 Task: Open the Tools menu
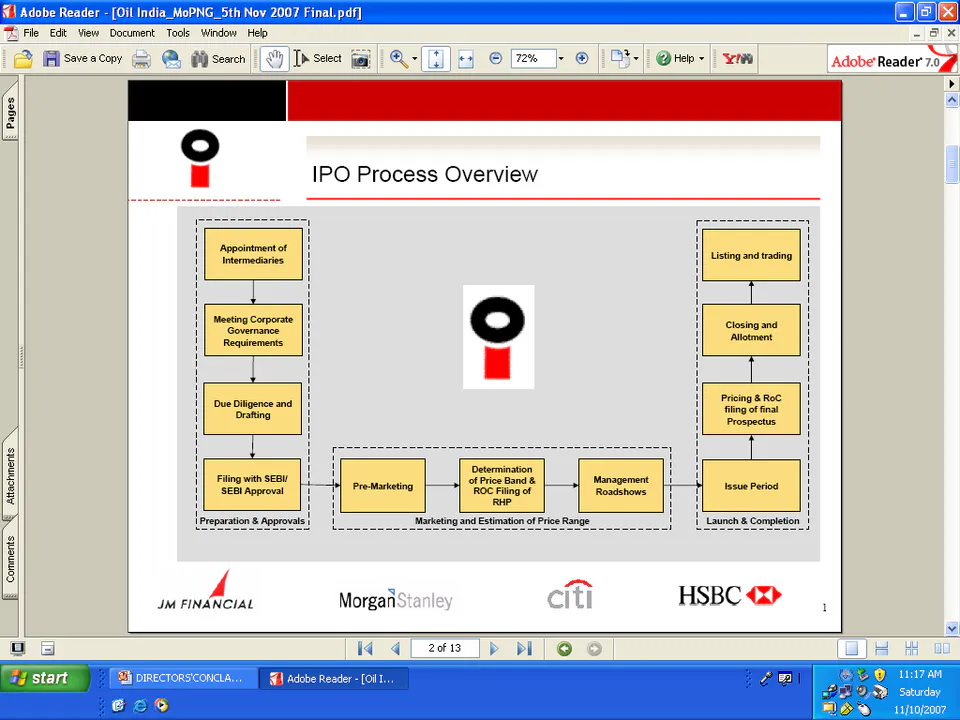(178, 33)
